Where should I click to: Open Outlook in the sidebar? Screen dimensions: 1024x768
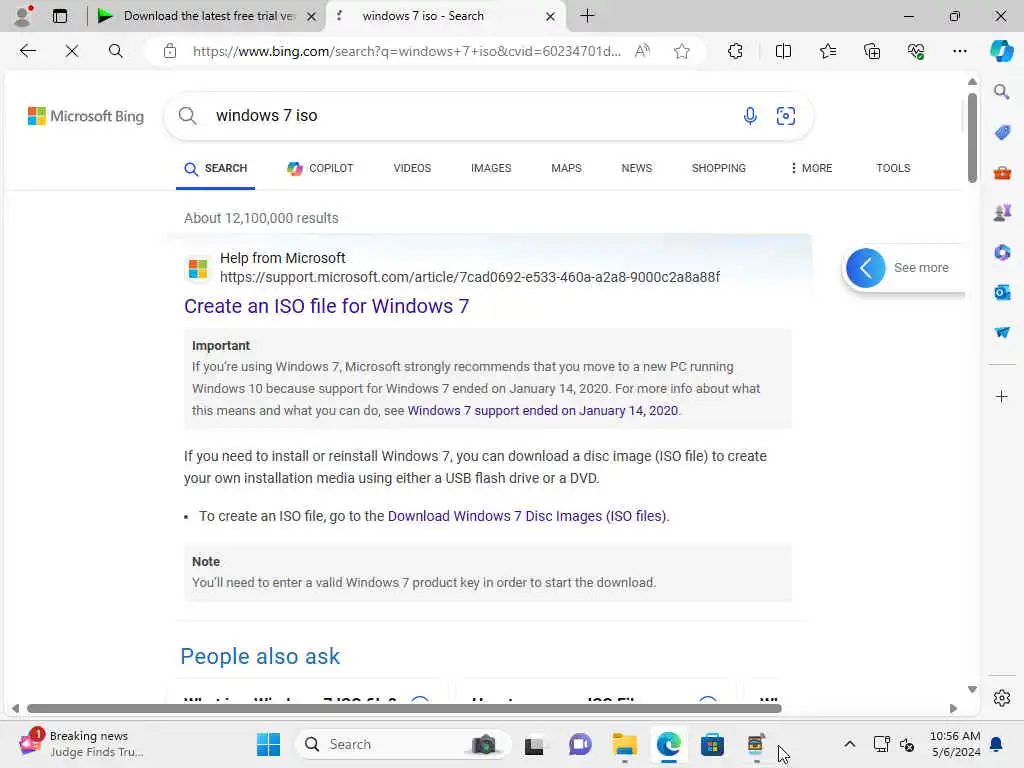coord(1002,292)
